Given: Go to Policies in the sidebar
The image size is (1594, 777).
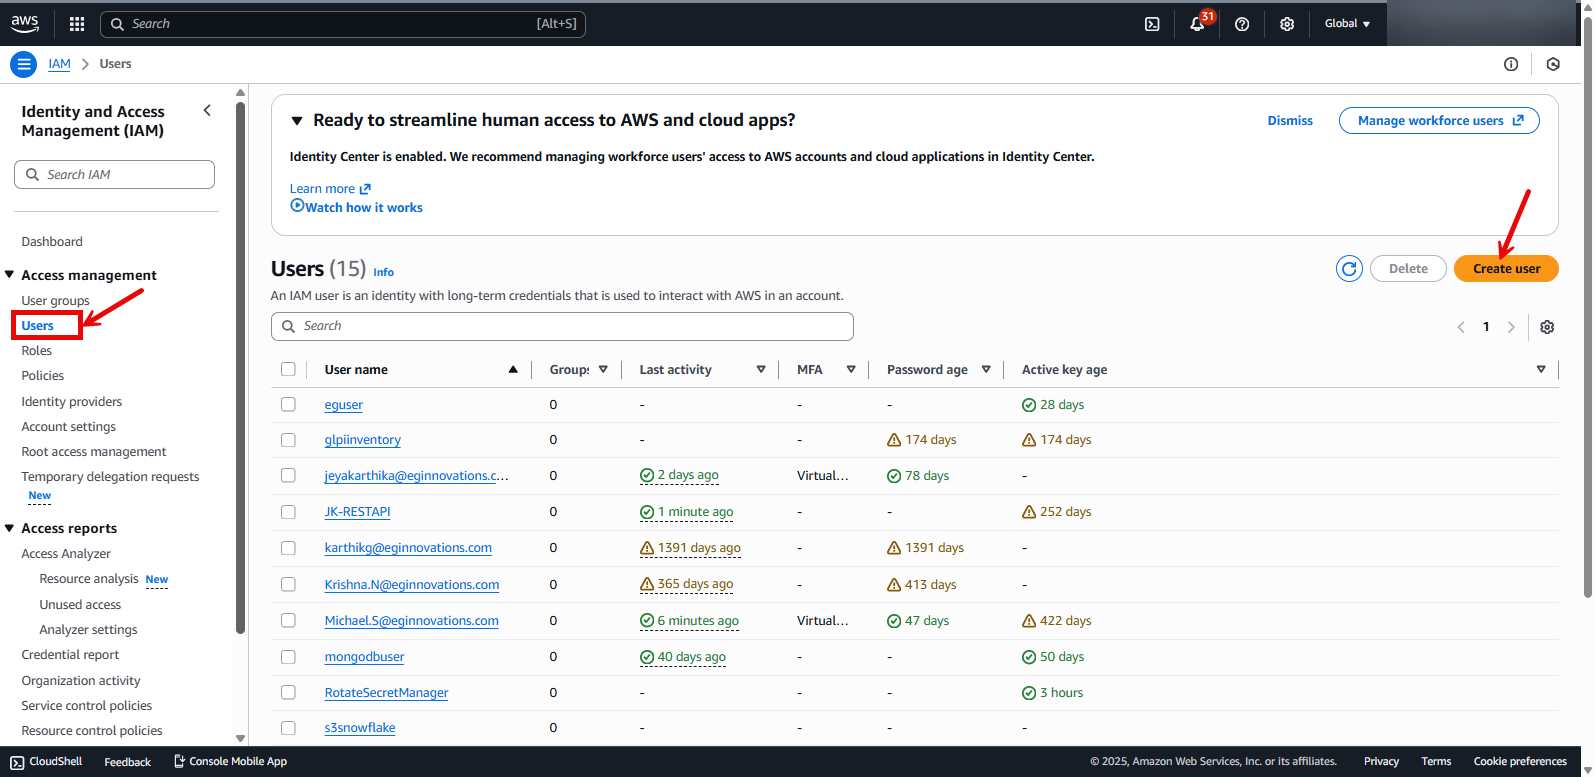Looking at the screenshot, I should pos(43,376).
